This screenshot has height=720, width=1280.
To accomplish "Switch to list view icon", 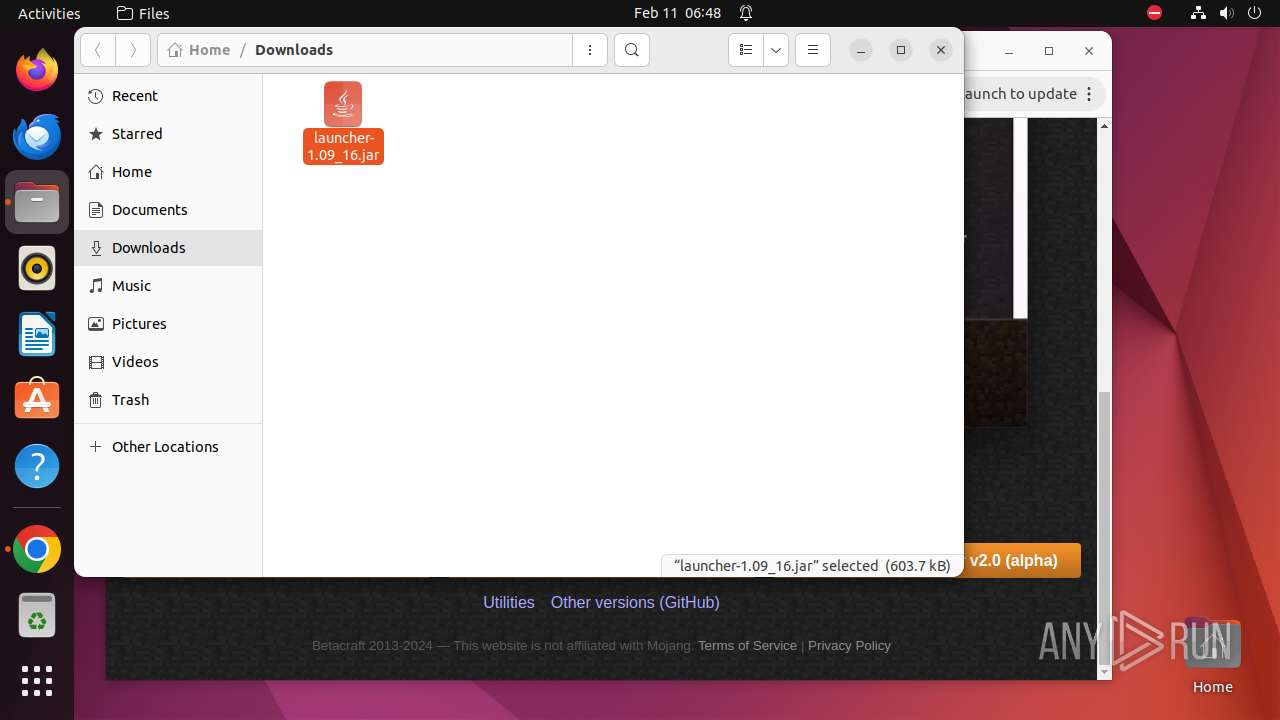I will point(746,50).
